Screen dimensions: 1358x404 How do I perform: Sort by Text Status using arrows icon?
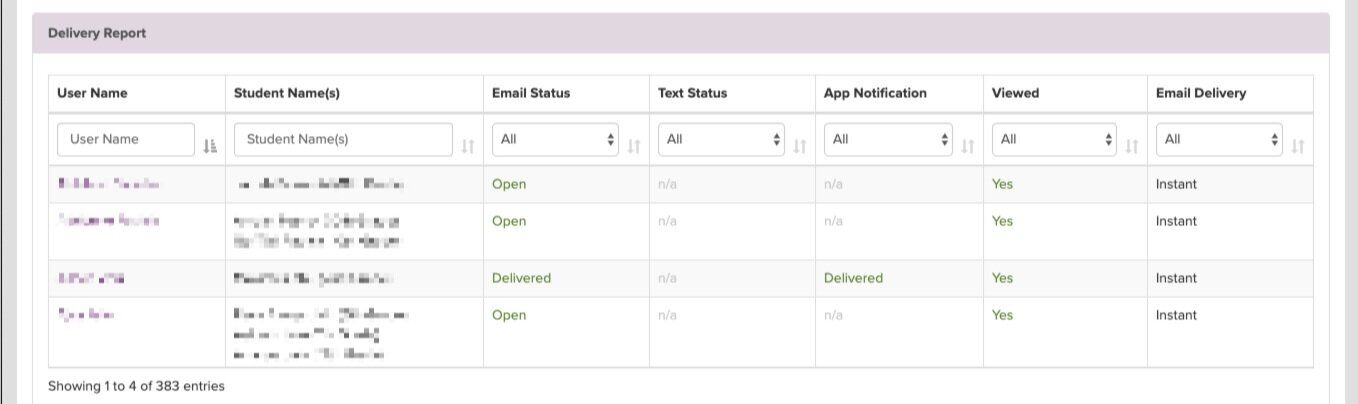tap(799, 146)
